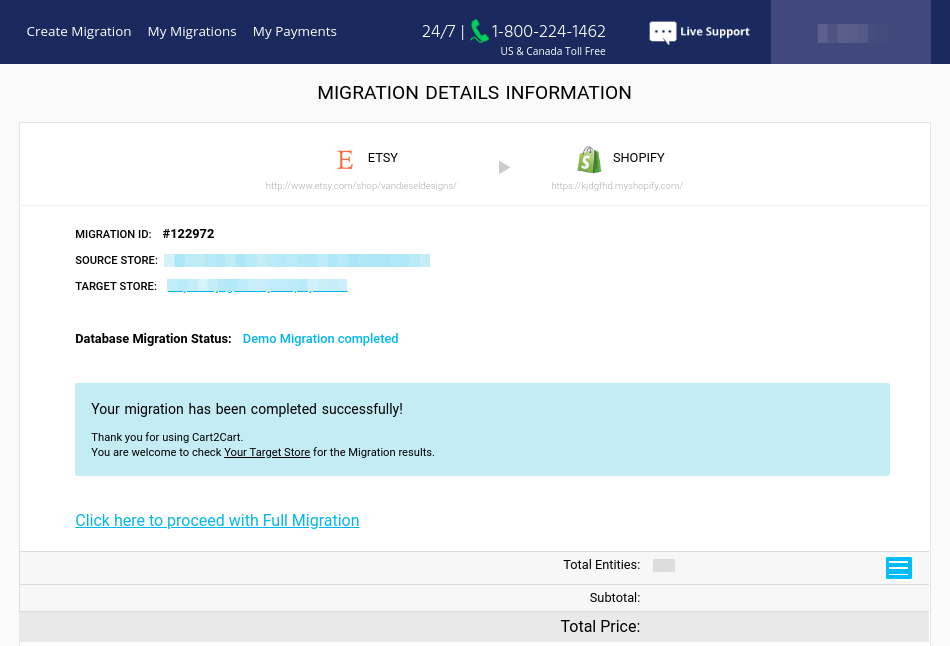Click the arrow between Etsy and Shopify

click(504, 167)
